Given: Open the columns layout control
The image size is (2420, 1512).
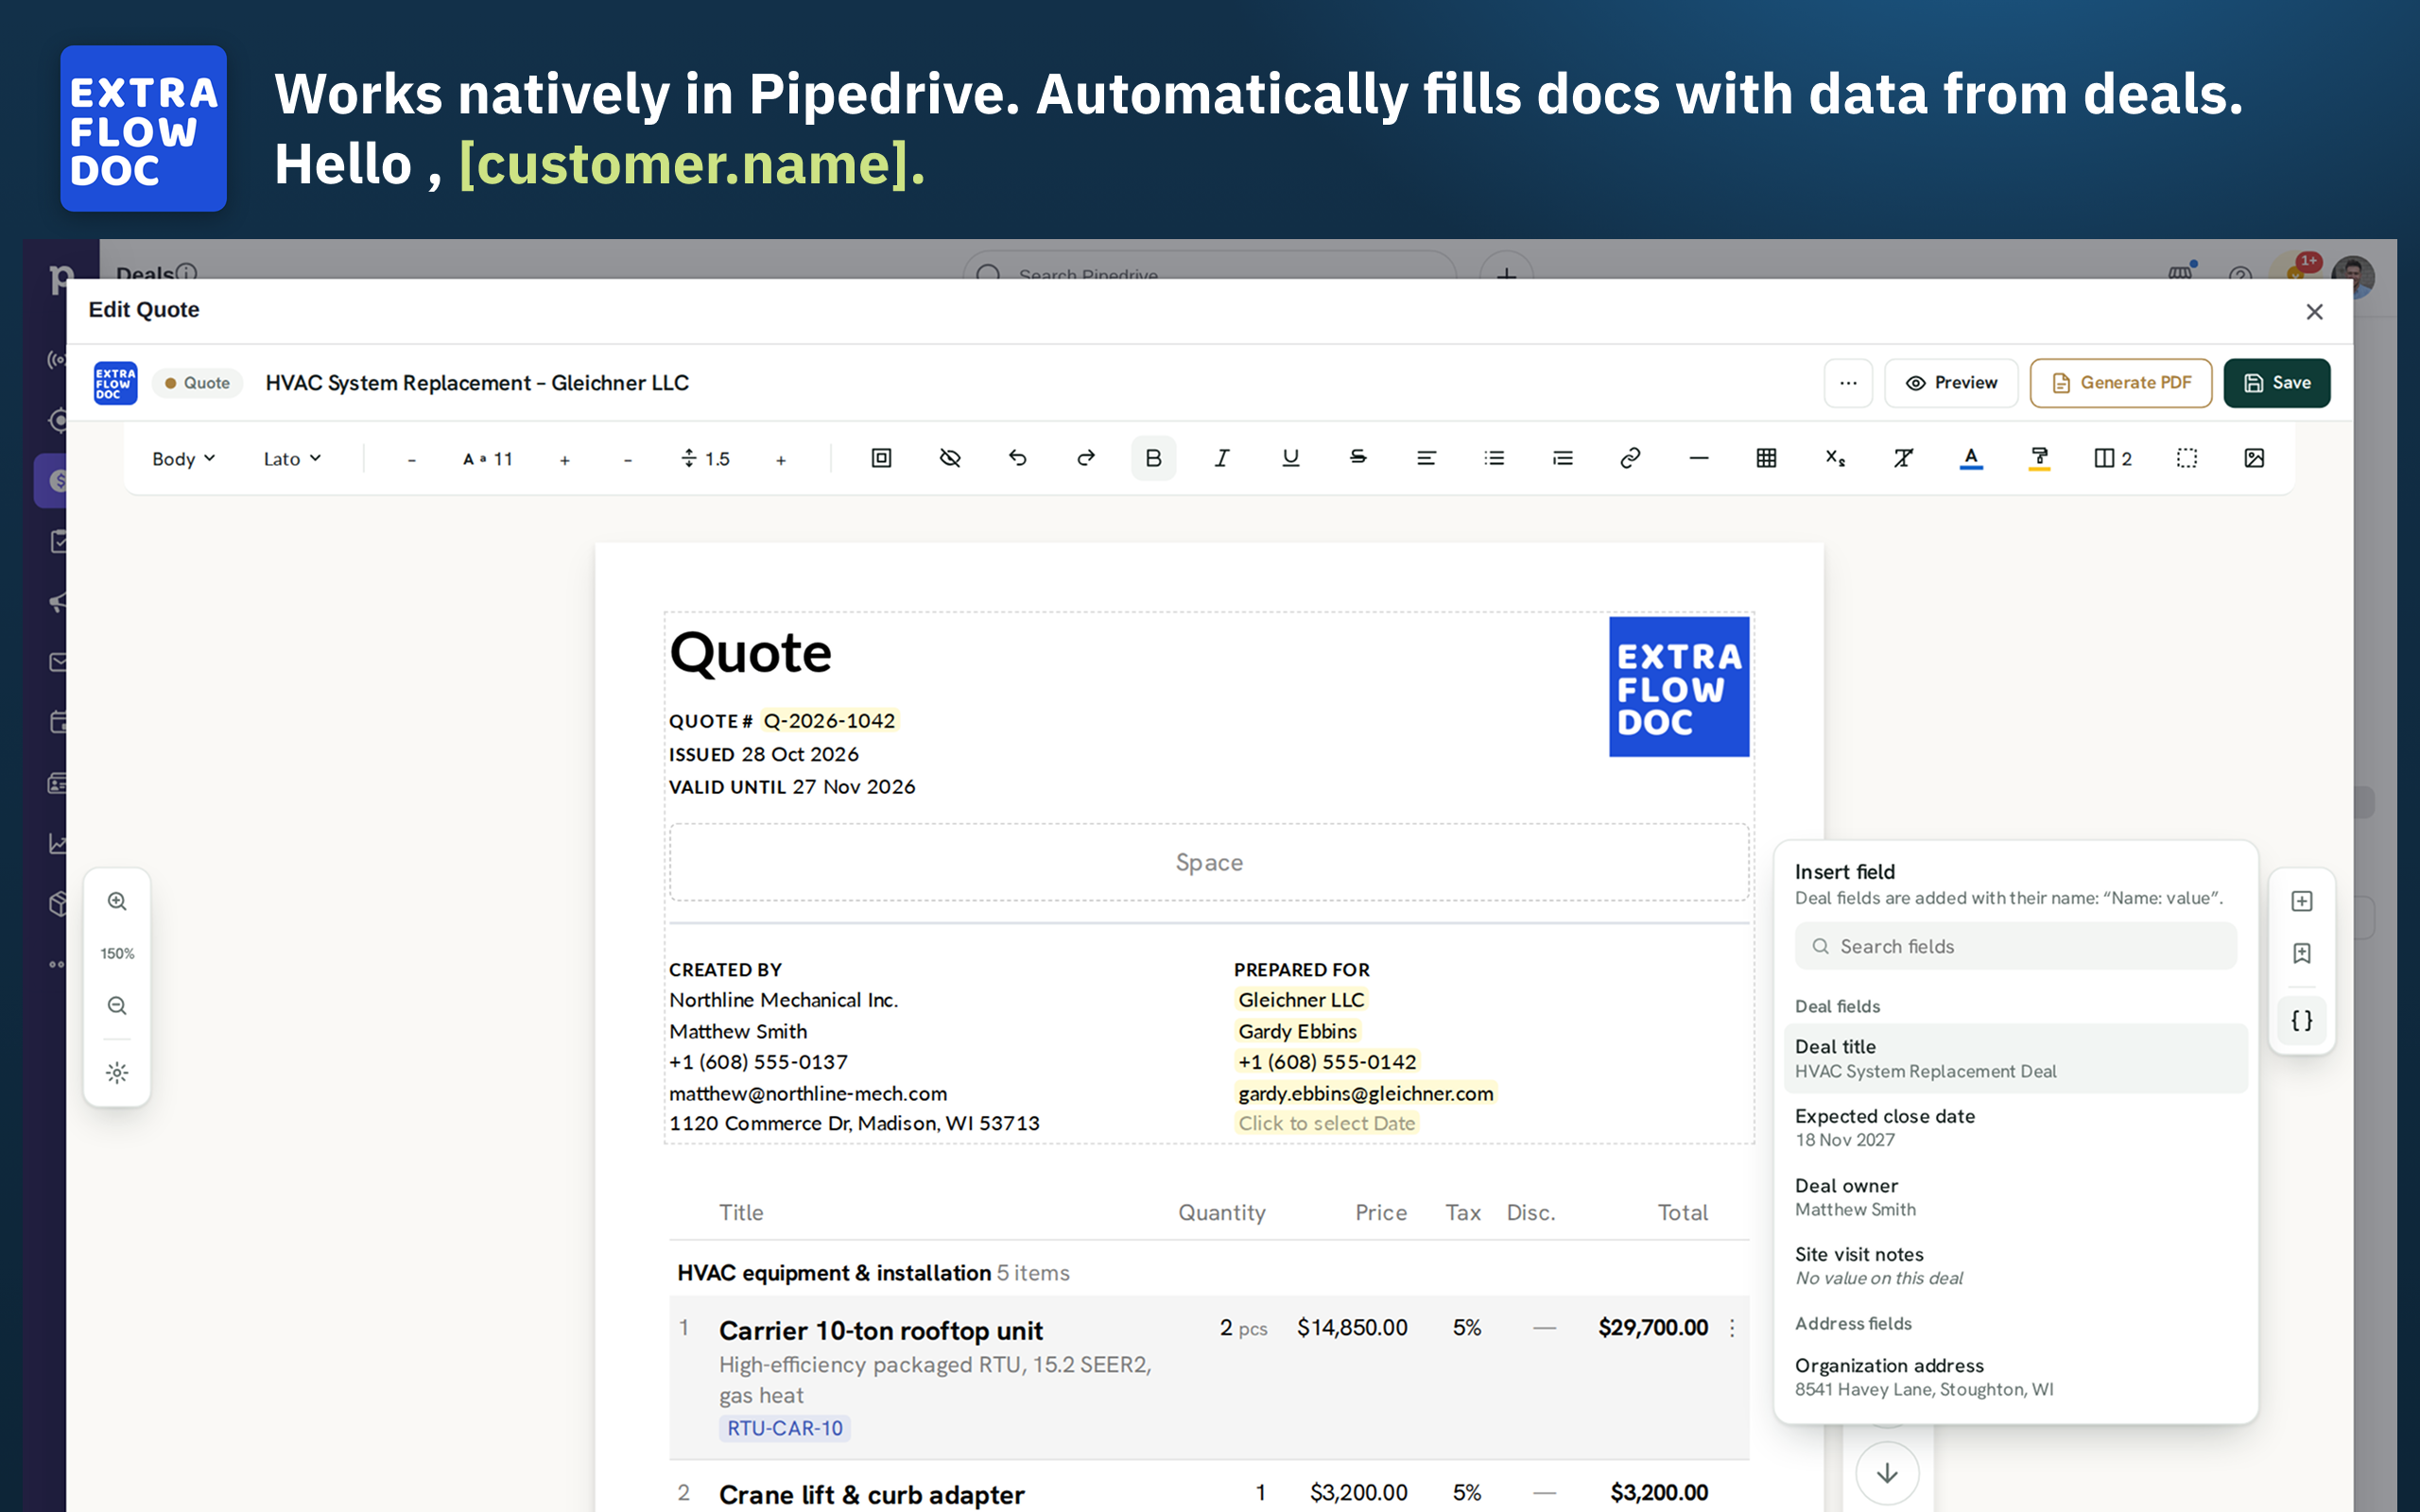Looking at the screenshot, I should point(2113,458).
